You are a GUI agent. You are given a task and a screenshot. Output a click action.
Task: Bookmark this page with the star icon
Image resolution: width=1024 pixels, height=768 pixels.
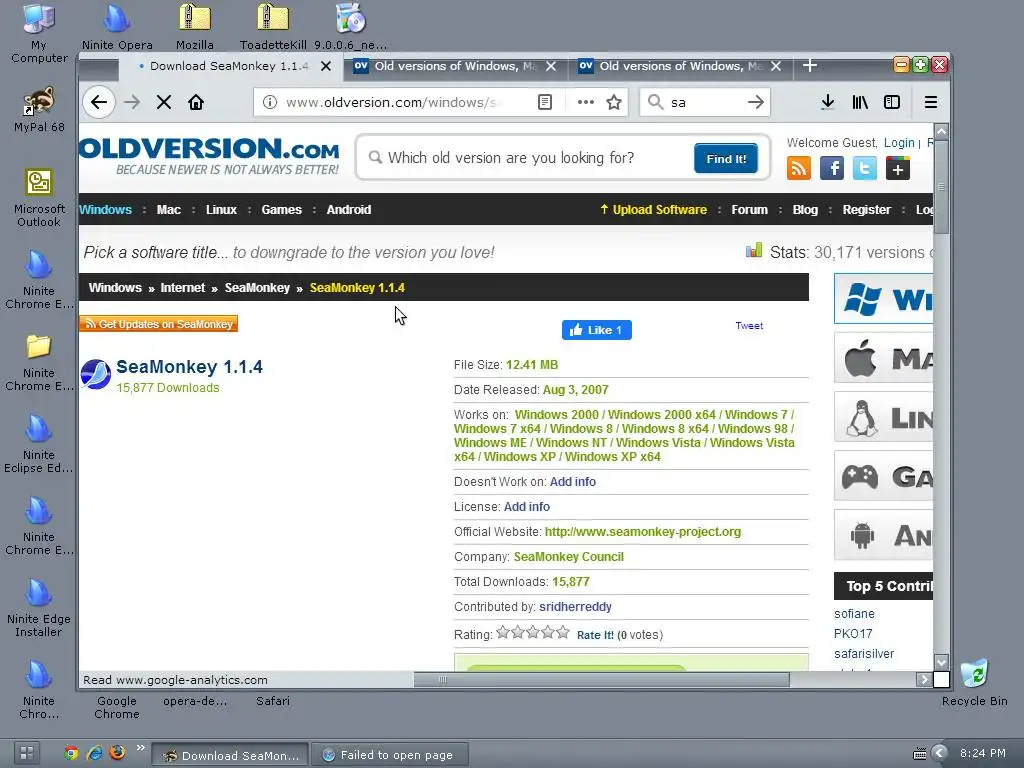pos(614,103)
